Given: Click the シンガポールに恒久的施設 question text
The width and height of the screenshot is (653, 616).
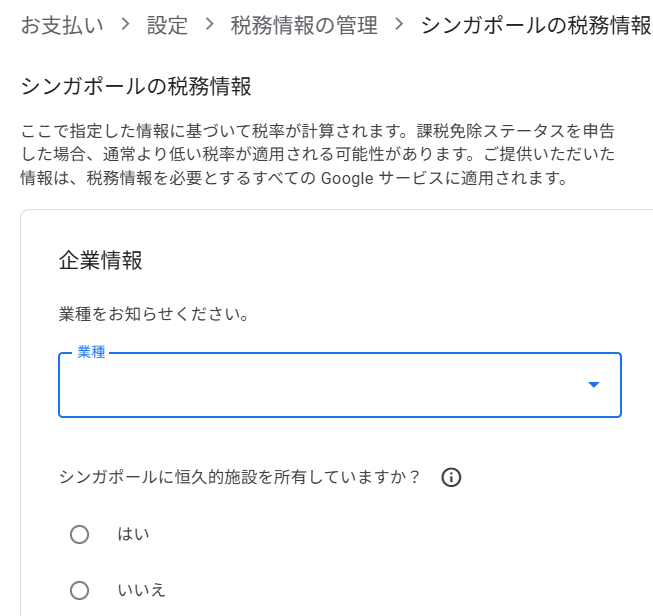Looking at the screenshot, I should pyautogui.click(x=240, y=478).
